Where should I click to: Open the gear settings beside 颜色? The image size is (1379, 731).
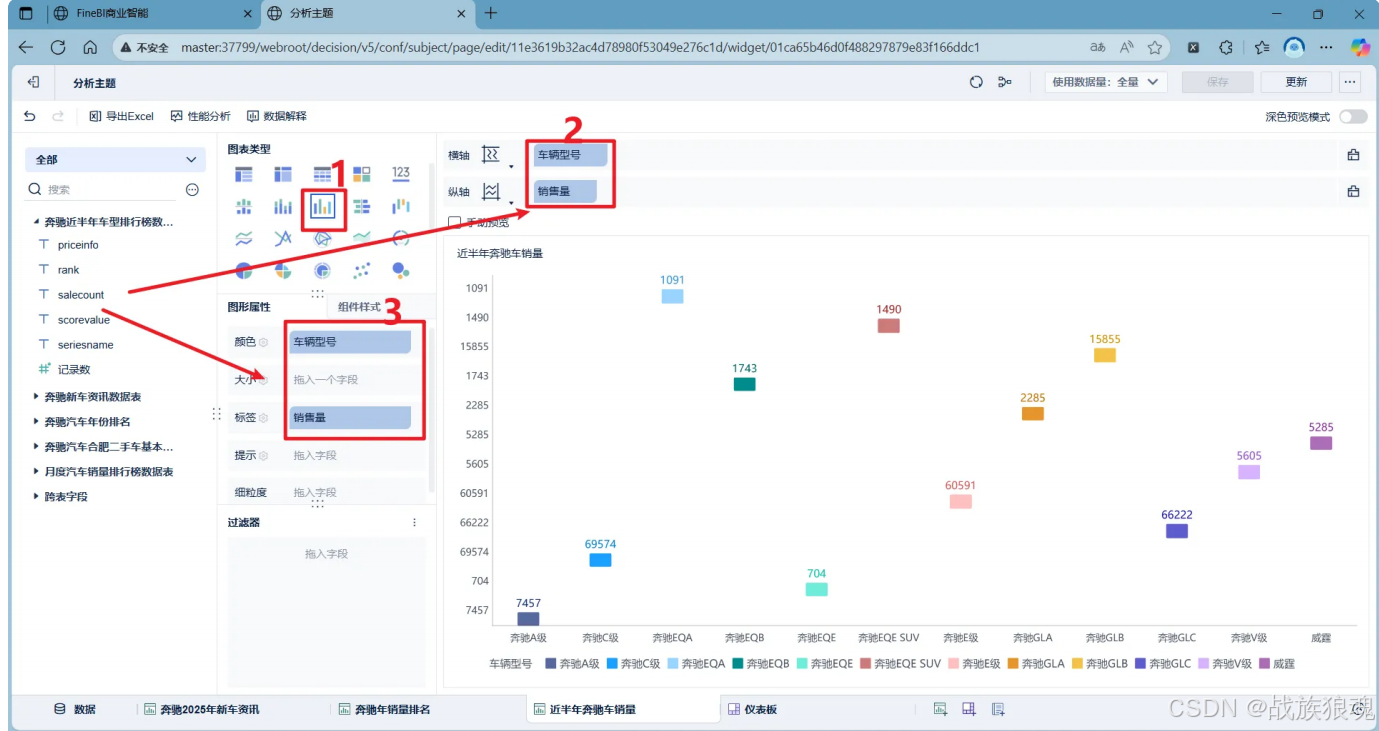click(264, 342)
